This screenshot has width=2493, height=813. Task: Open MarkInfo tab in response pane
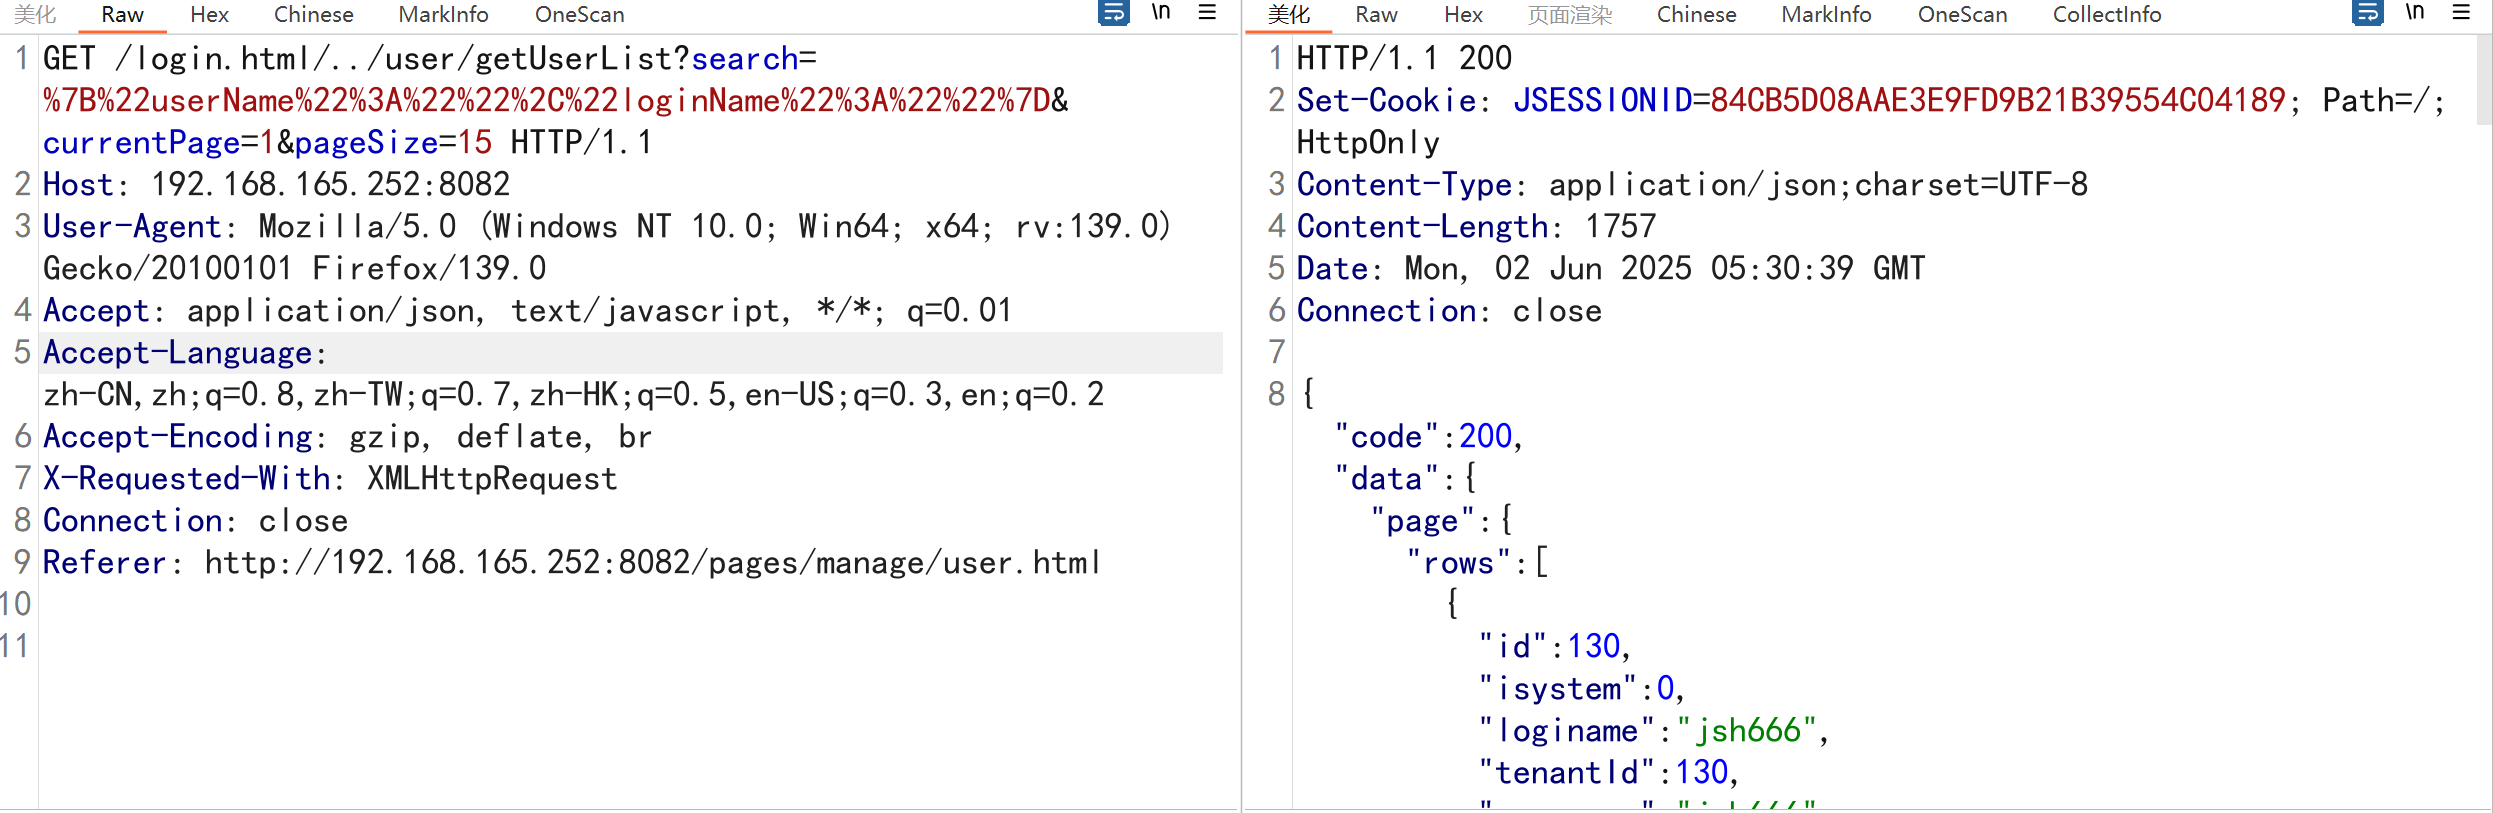(1826, 15)
